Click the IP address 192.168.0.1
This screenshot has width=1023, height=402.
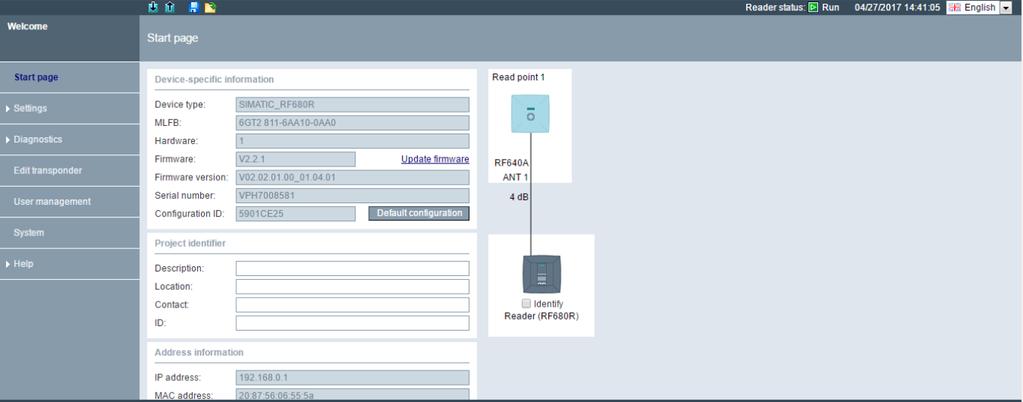pyautogui.click(x=352, y=378)
